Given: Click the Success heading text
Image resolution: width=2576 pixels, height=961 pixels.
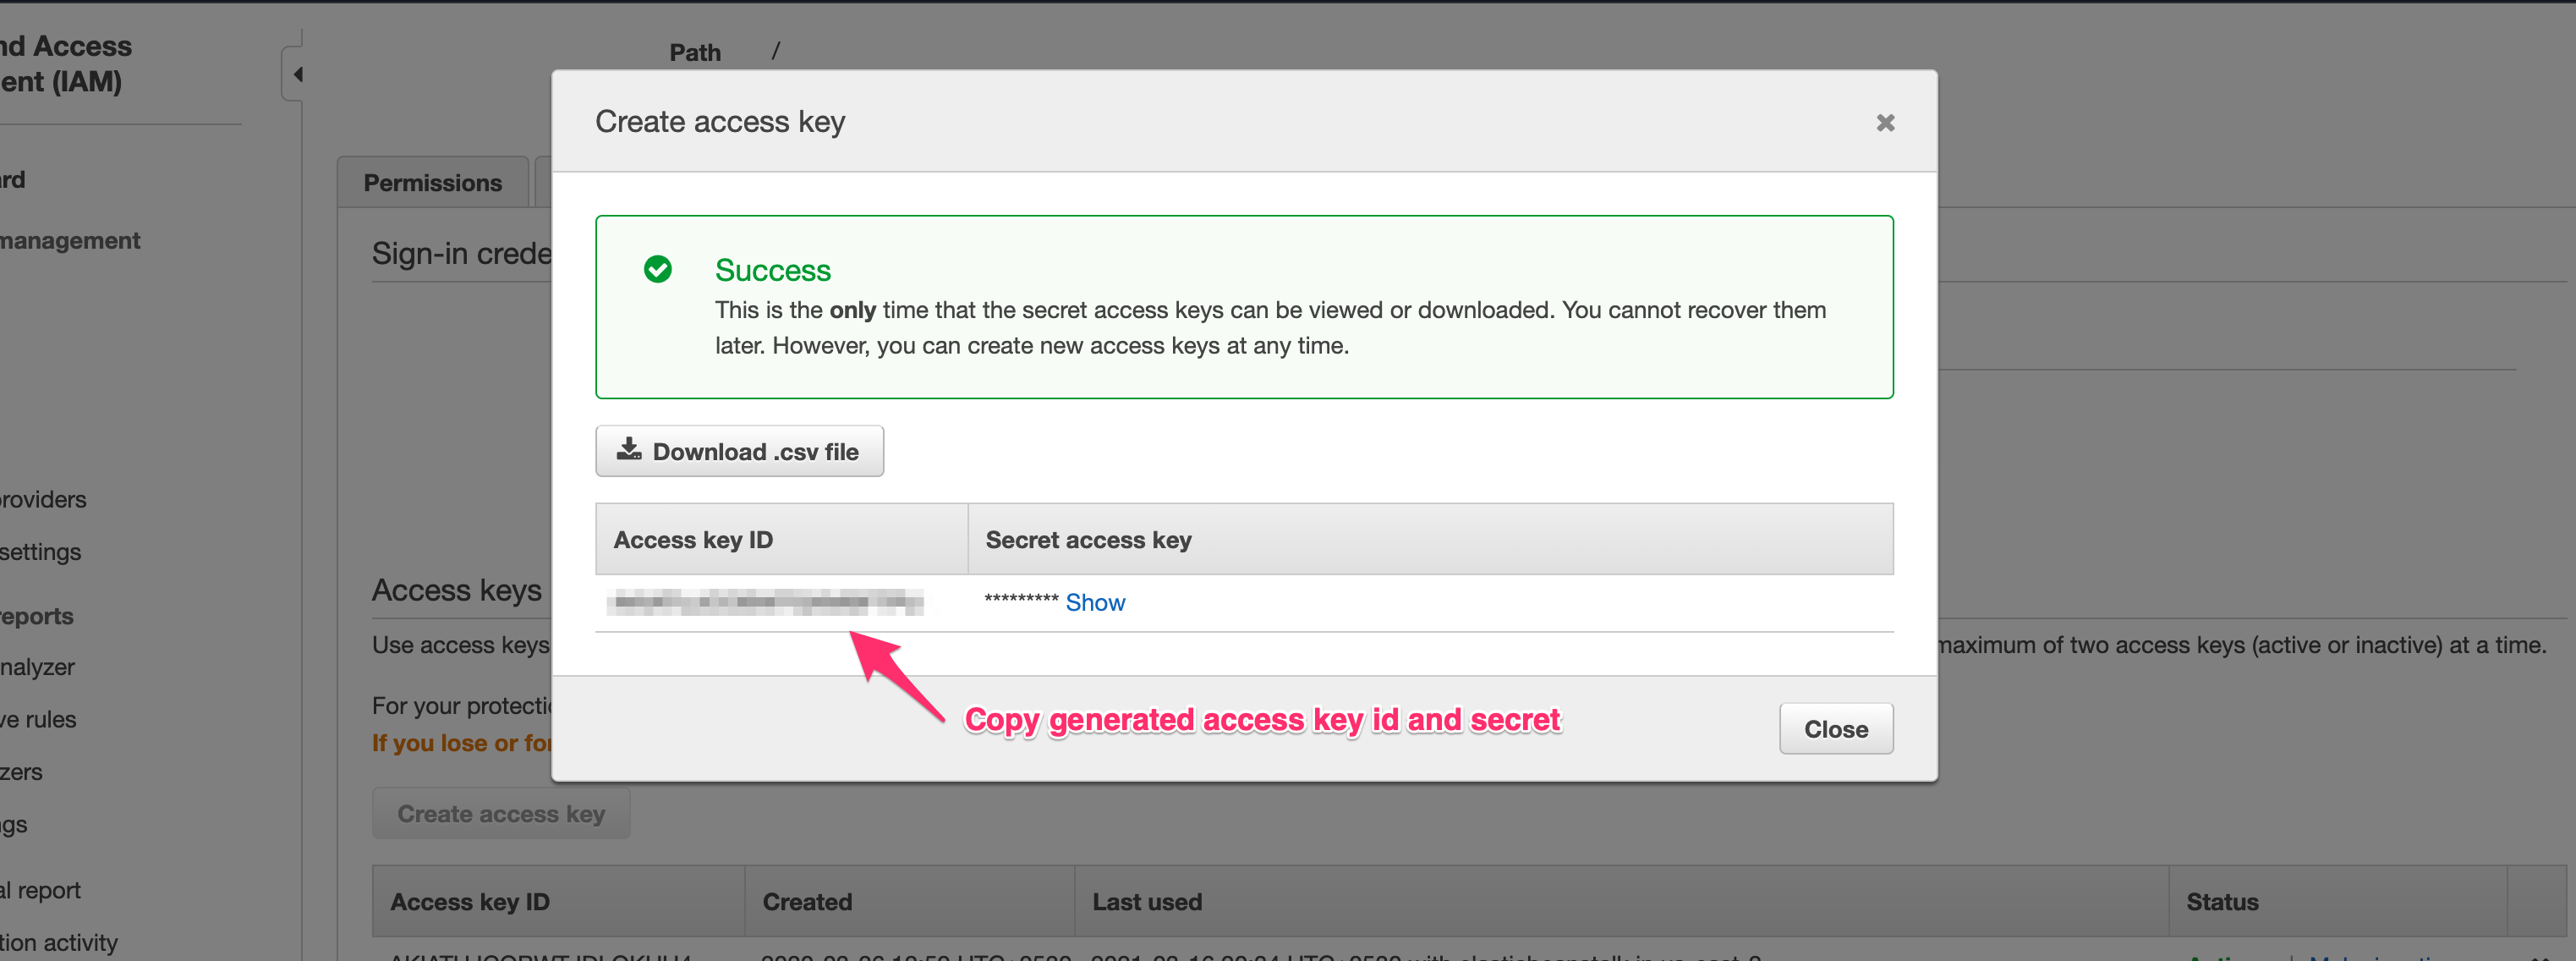Looking at the screenshot, I should point(773,270).
